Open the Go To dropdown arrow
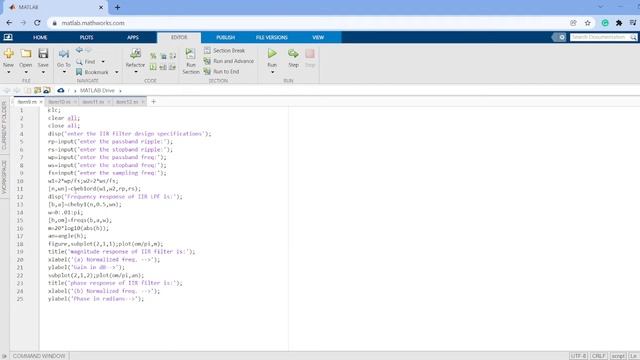This screenshot has width=640, height=360. 64,72
